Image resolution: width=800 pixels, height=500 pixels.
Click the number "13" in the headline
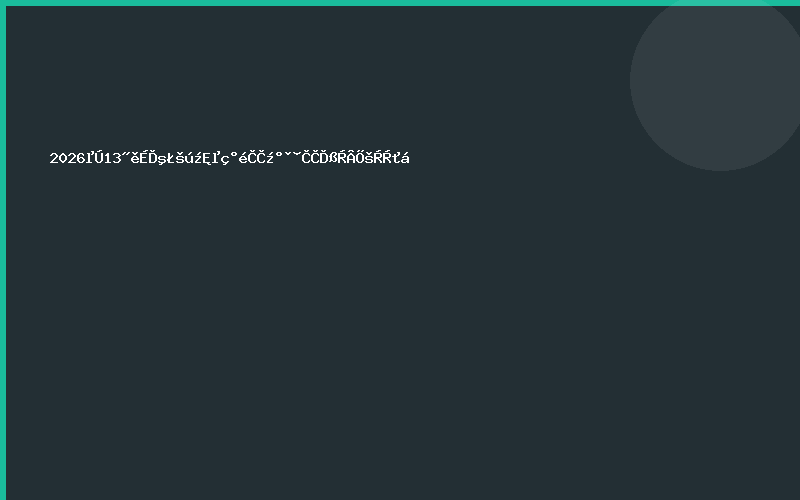(112, 158)
